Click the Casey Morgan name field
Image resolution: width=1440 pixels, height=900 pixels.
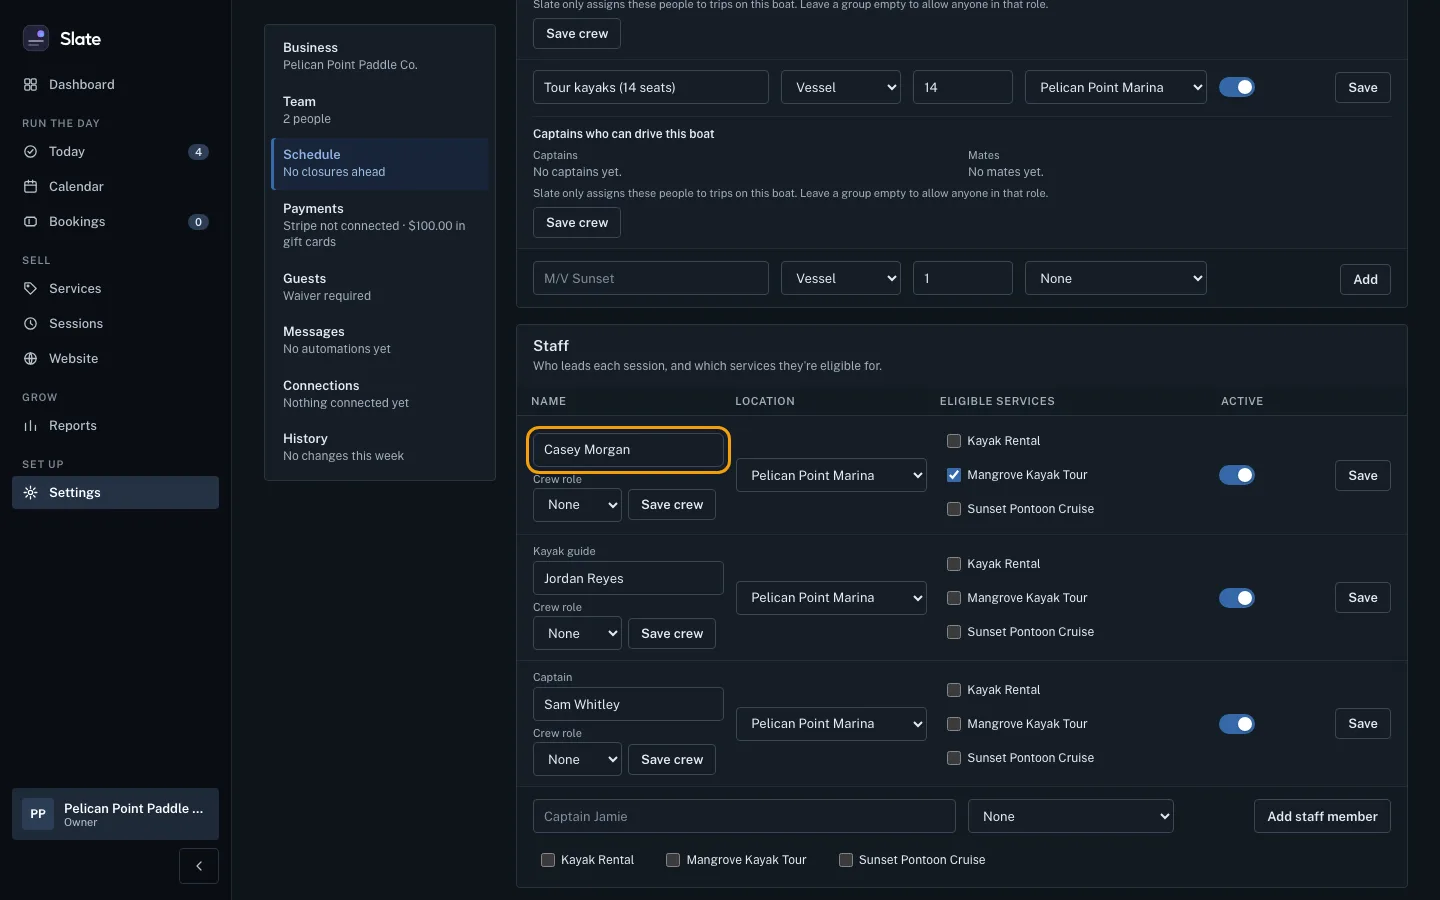(628, 450)
